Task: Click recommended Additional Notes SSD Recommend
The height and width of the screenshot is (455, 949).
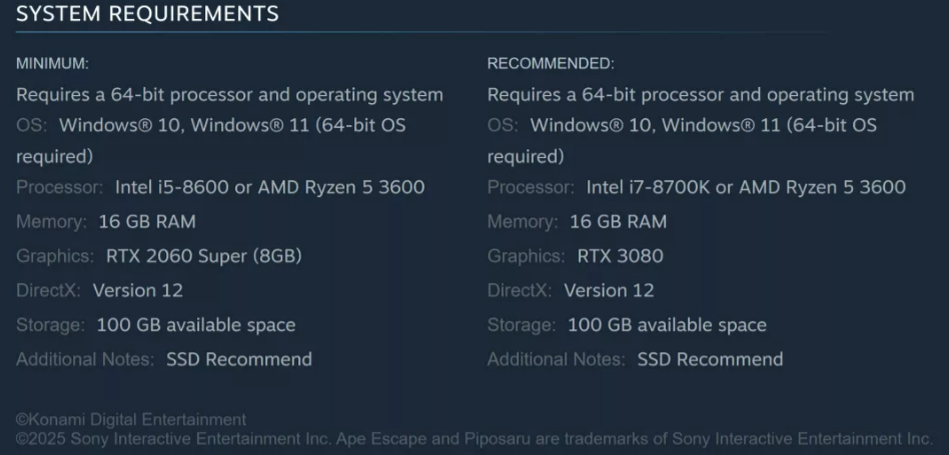Action: 710,359
